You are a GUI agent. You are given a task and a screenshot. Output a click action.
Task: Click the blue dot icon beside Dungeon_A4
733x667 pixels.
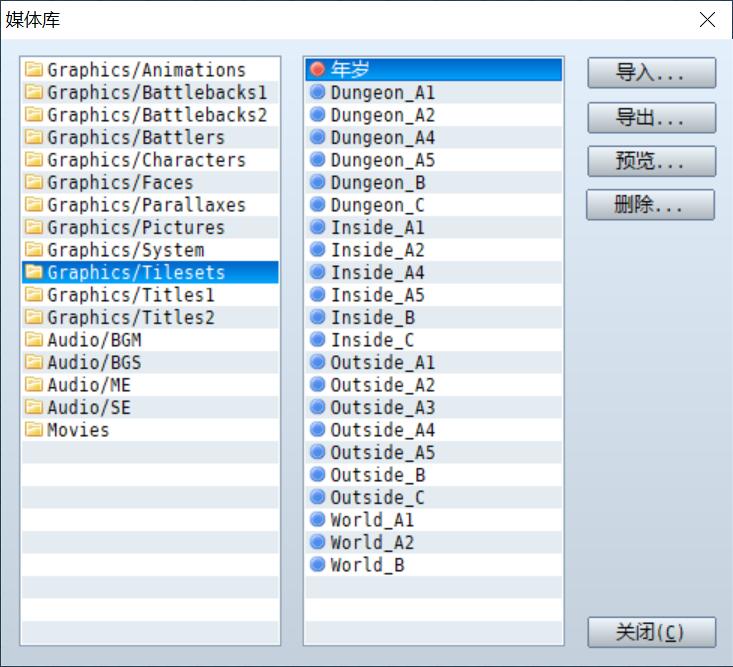[317, 137]
